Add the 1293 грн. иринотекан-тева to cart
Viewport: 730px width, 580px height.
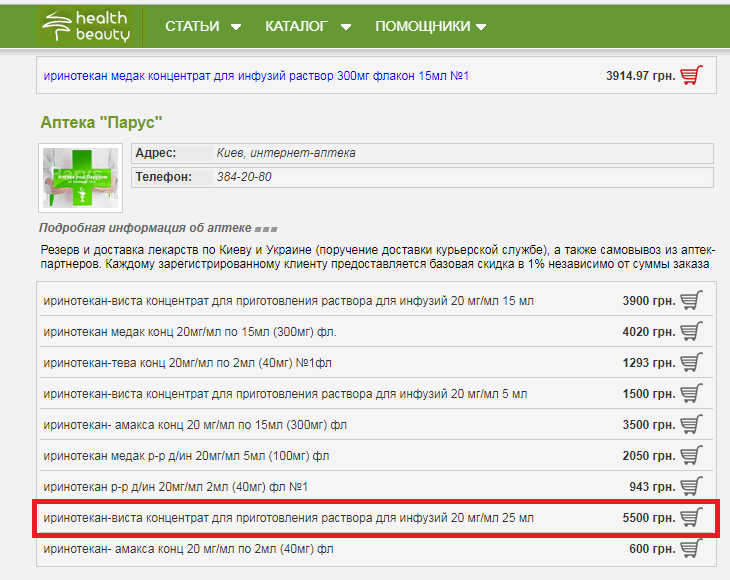691,362
